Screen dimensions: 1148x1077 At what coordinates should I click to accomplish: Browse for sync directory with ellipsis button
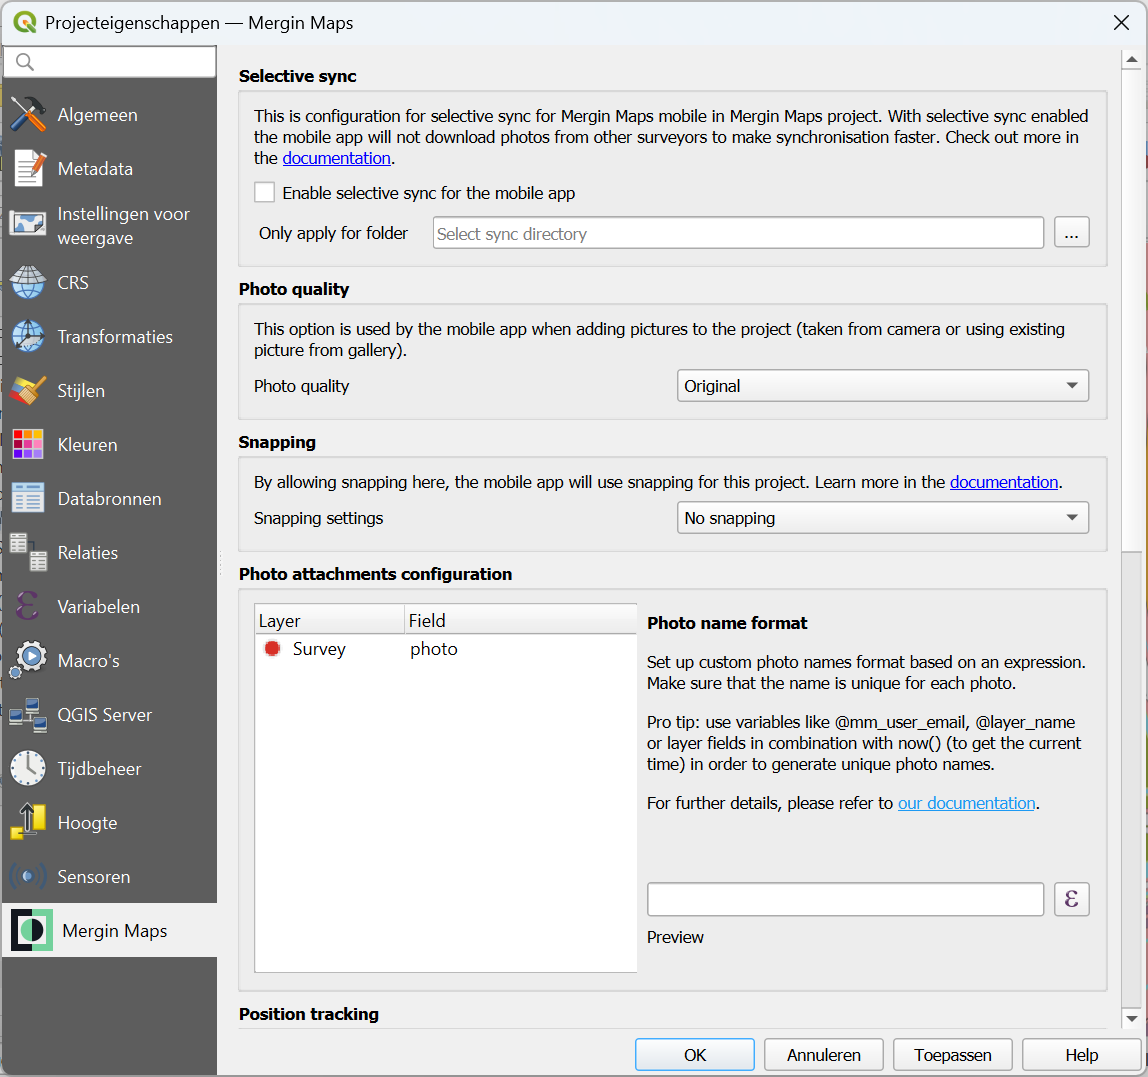tap(1071, 233)
